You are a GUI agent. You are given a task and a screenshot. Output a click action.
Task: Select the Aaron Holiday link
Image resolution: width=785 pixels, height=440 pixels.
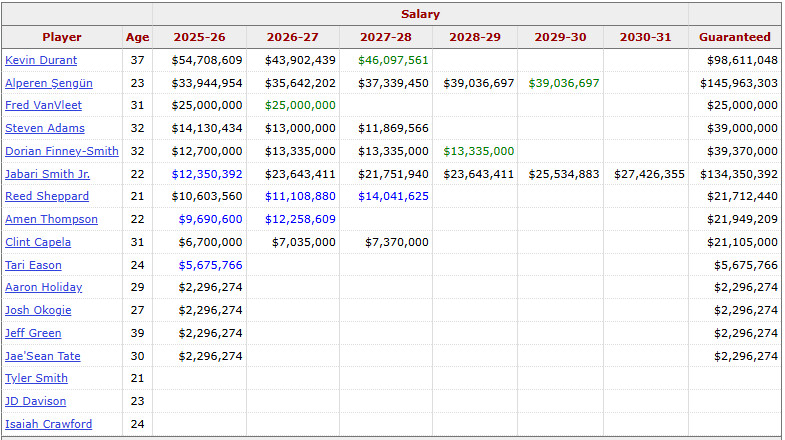[43, 287]
